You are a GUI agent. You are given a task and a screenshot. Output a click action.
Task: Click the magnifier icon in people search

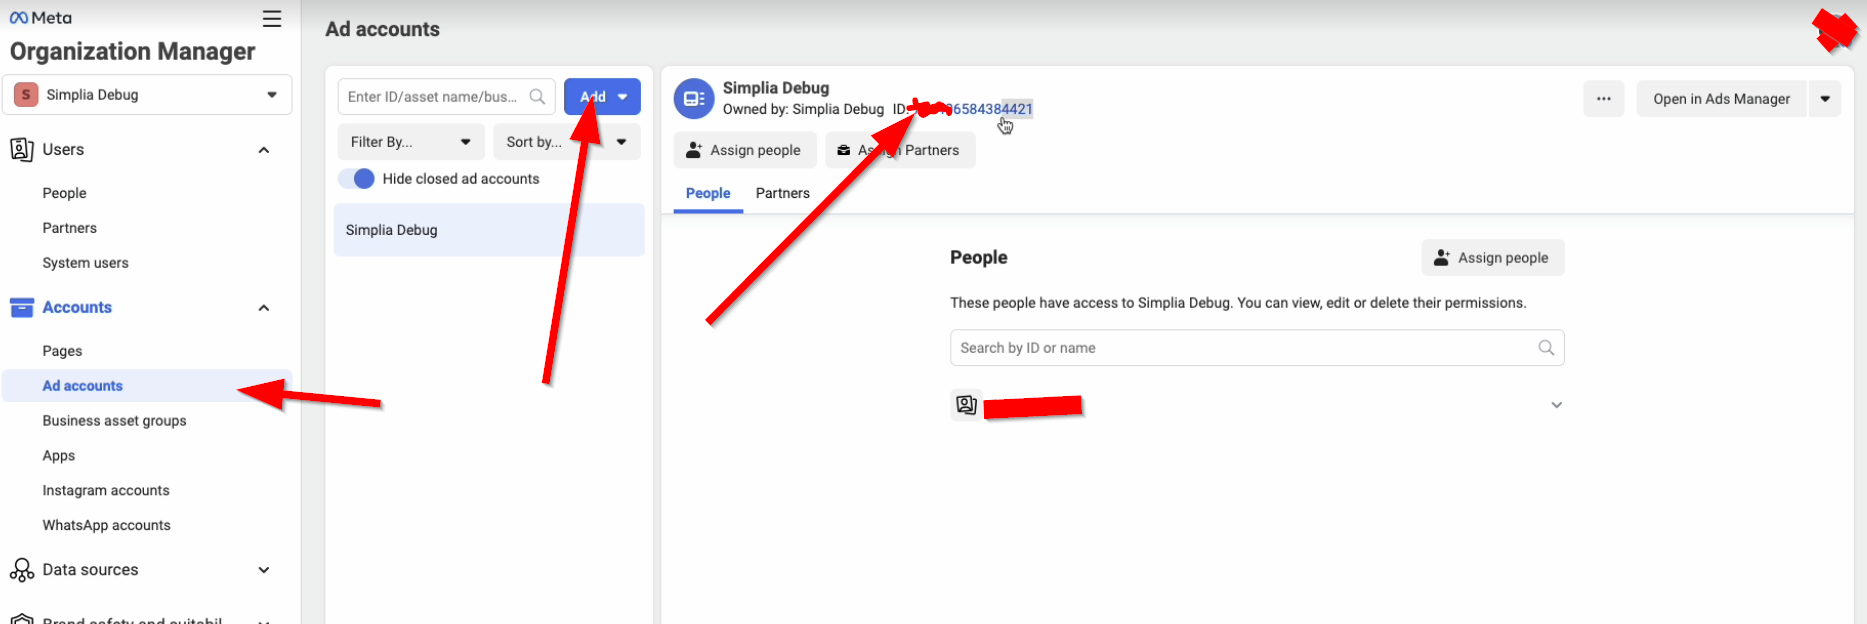coord(1546,348)
